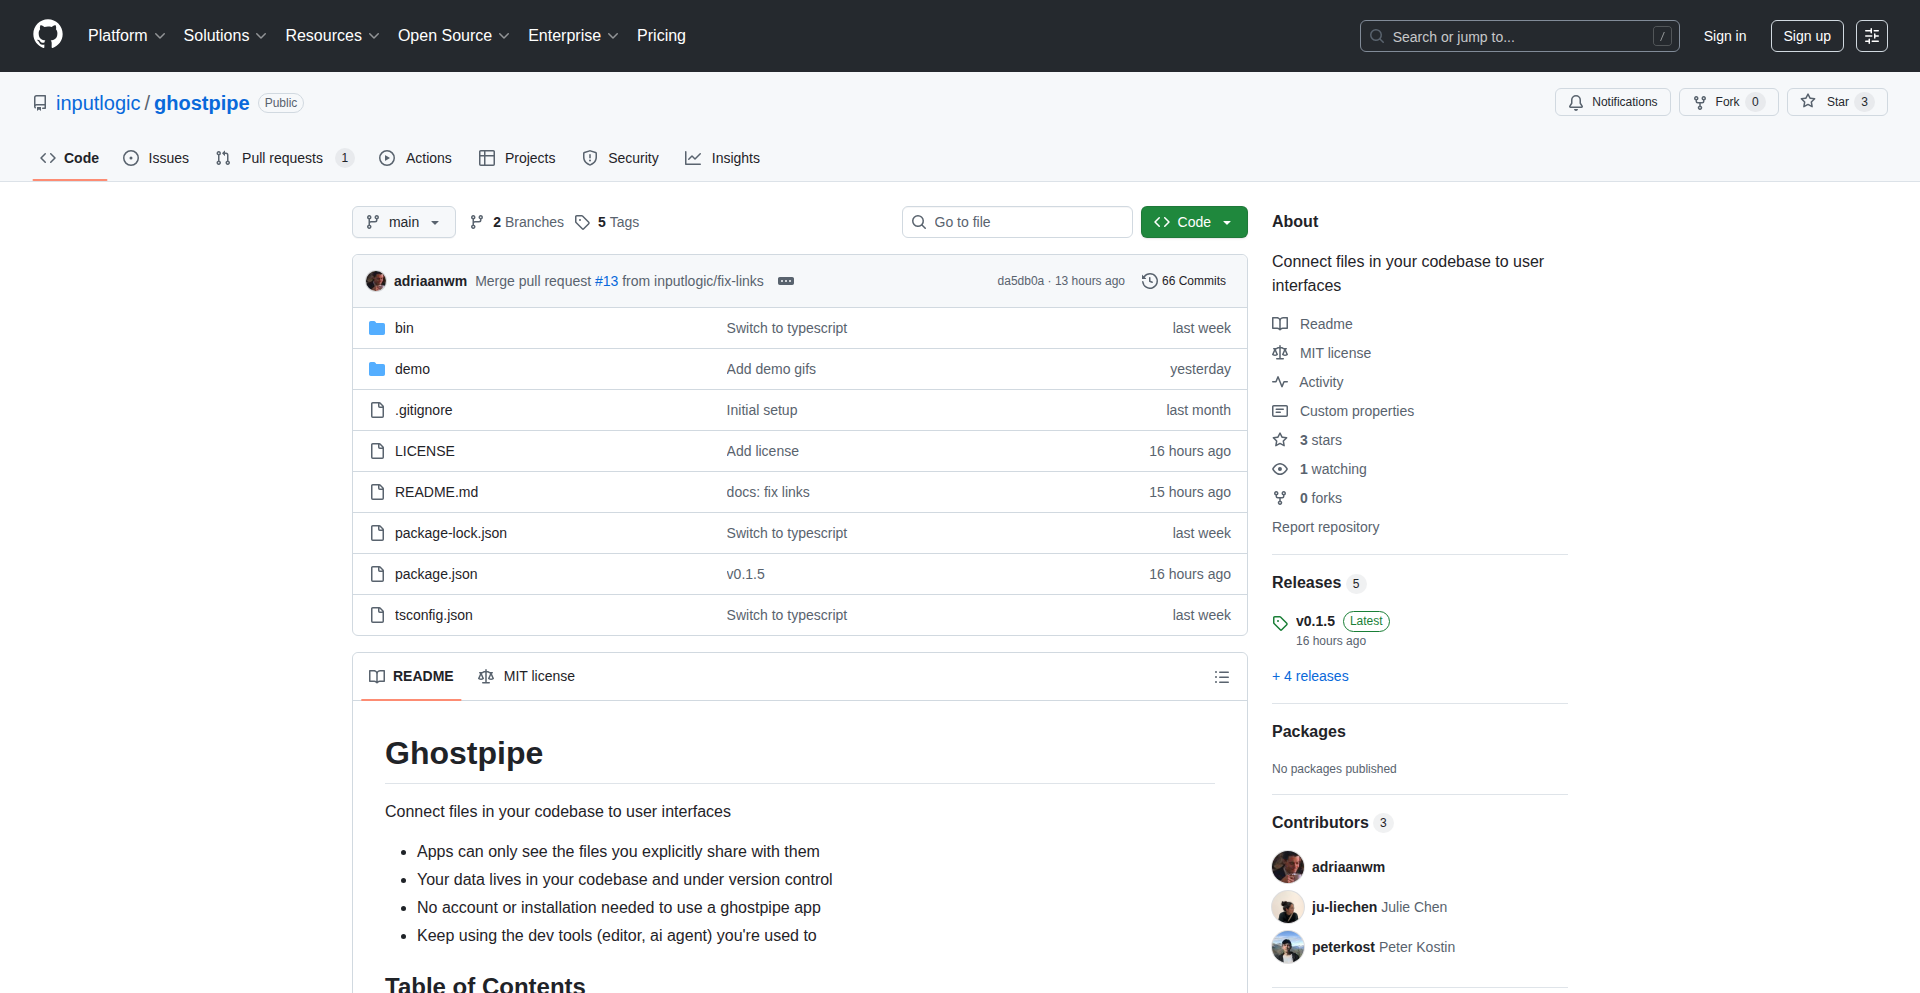The height and width of the screenshot is (993, 1920).
Task: Click the LICENSE file icon
Action: [377, 451]
